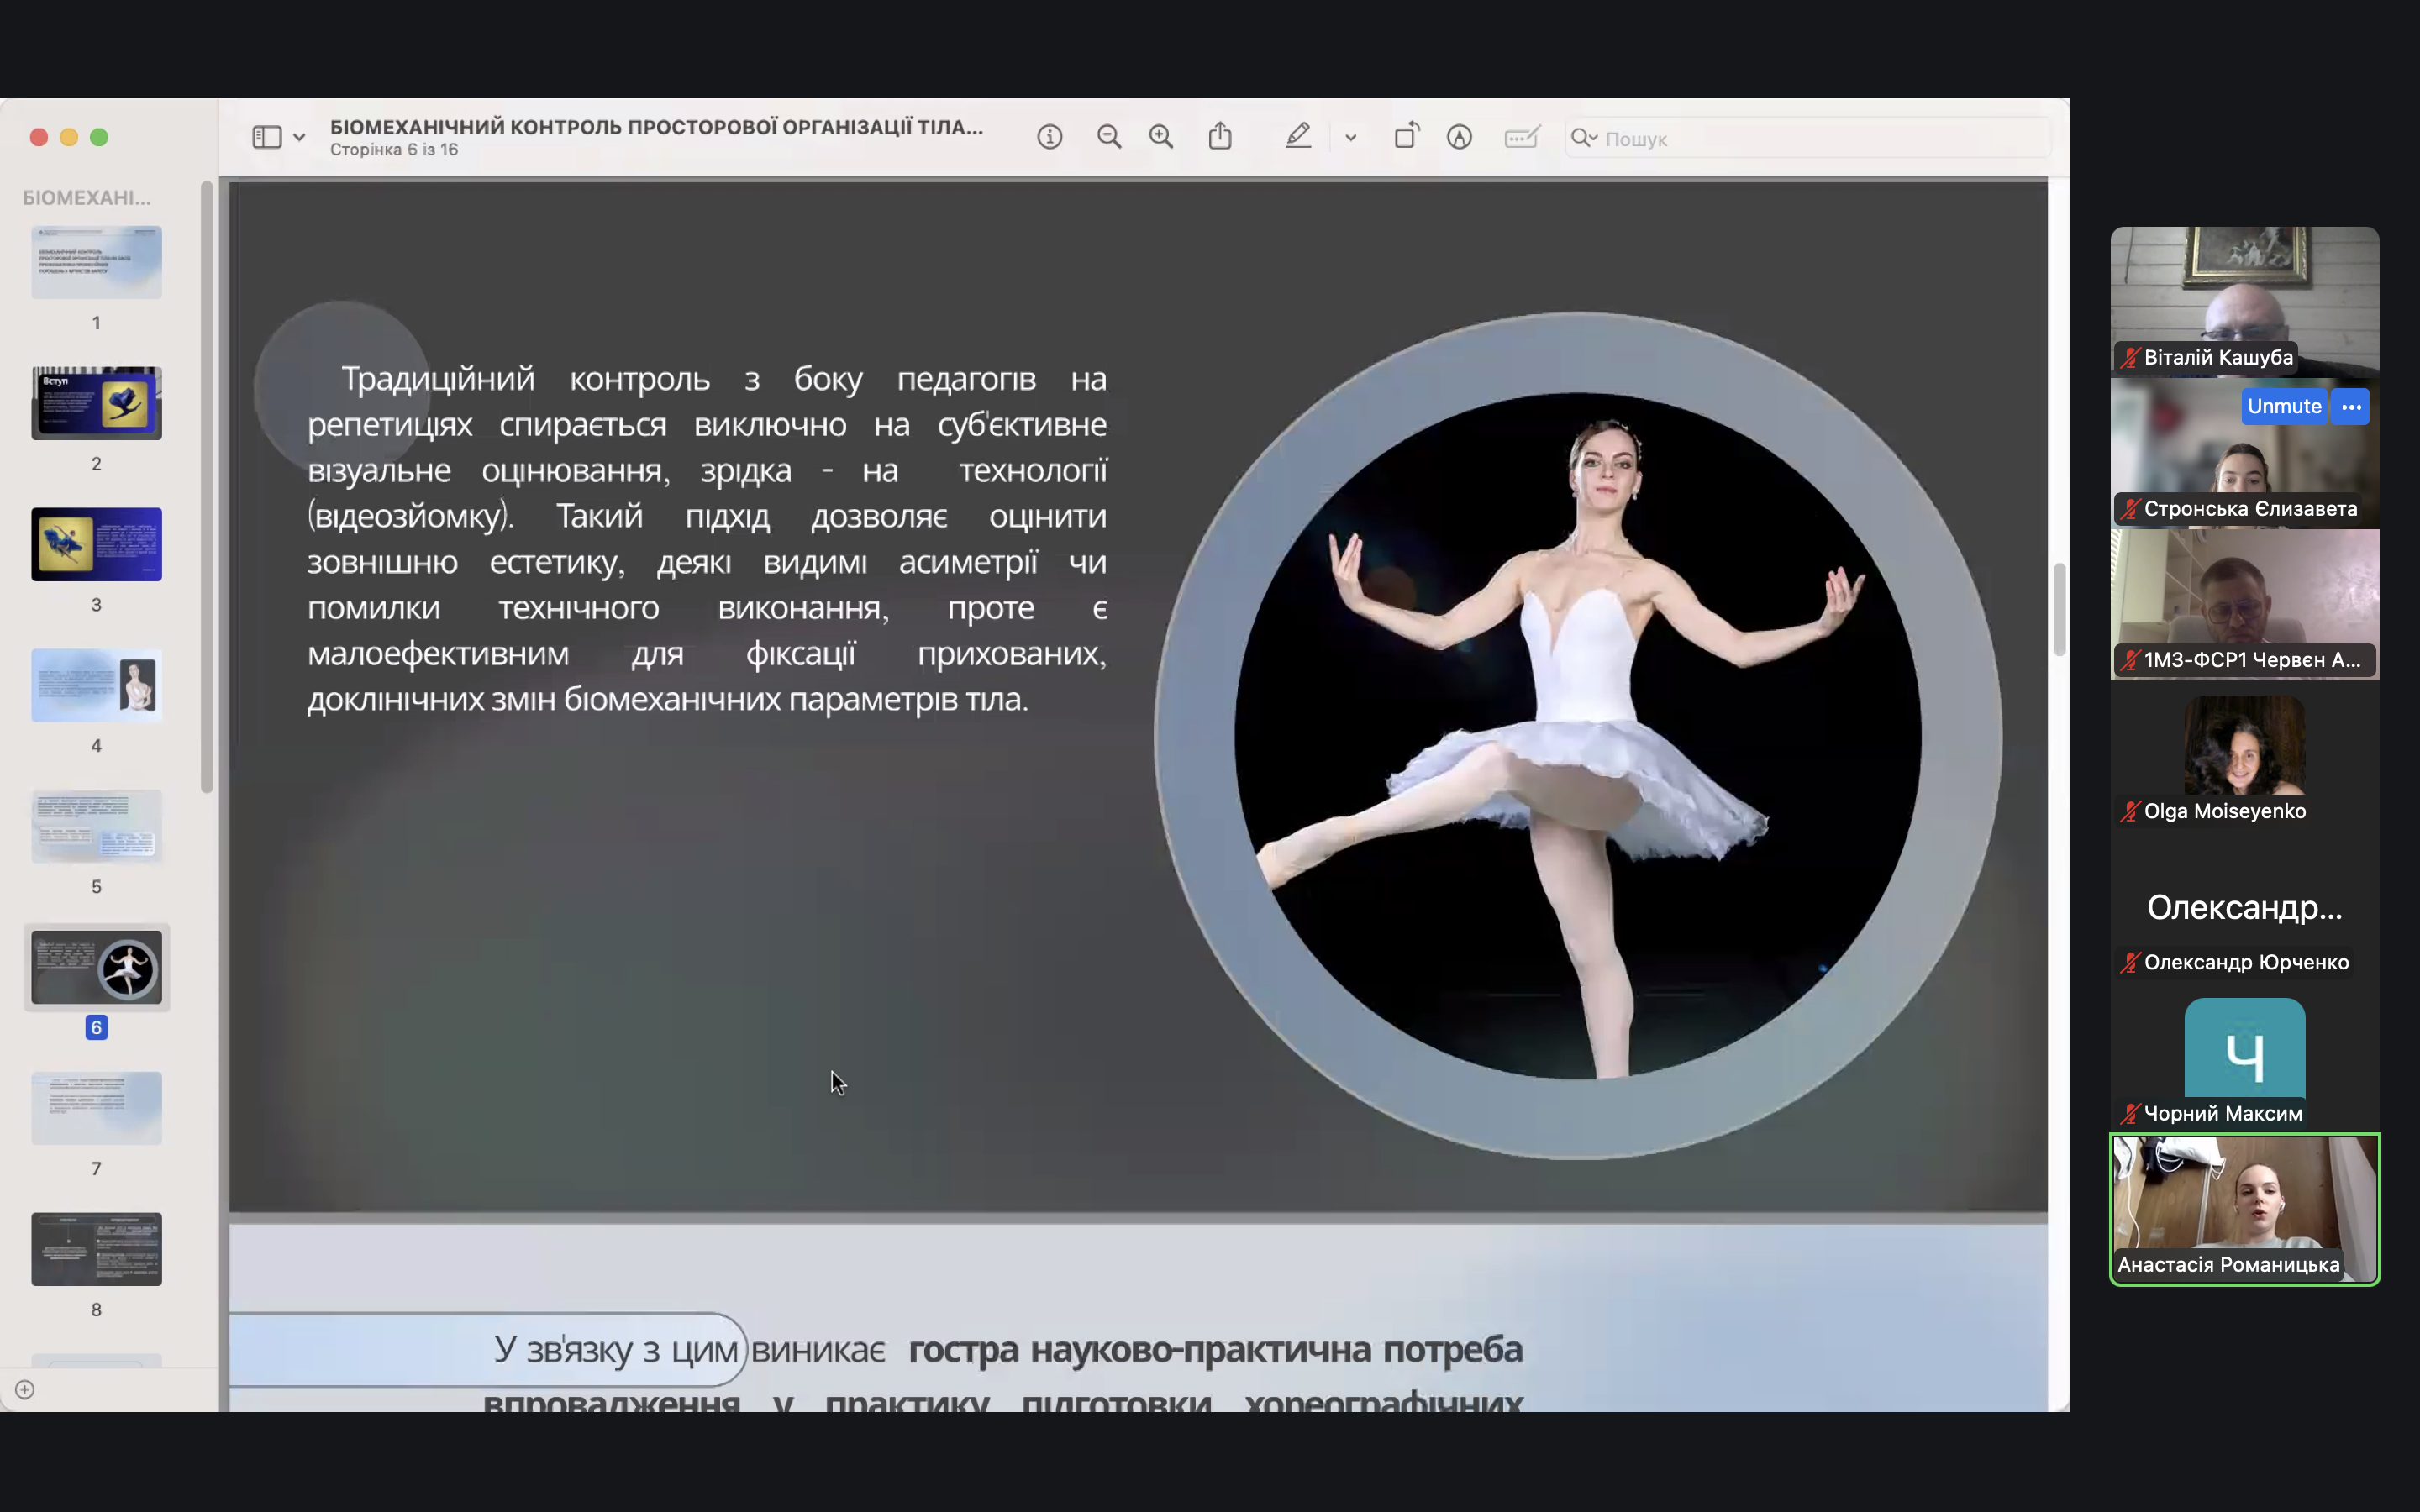Viewport: 2420px width, 1512px height.
Task: Select Віталій Кашуба video tile
Action: [2244, 301]
